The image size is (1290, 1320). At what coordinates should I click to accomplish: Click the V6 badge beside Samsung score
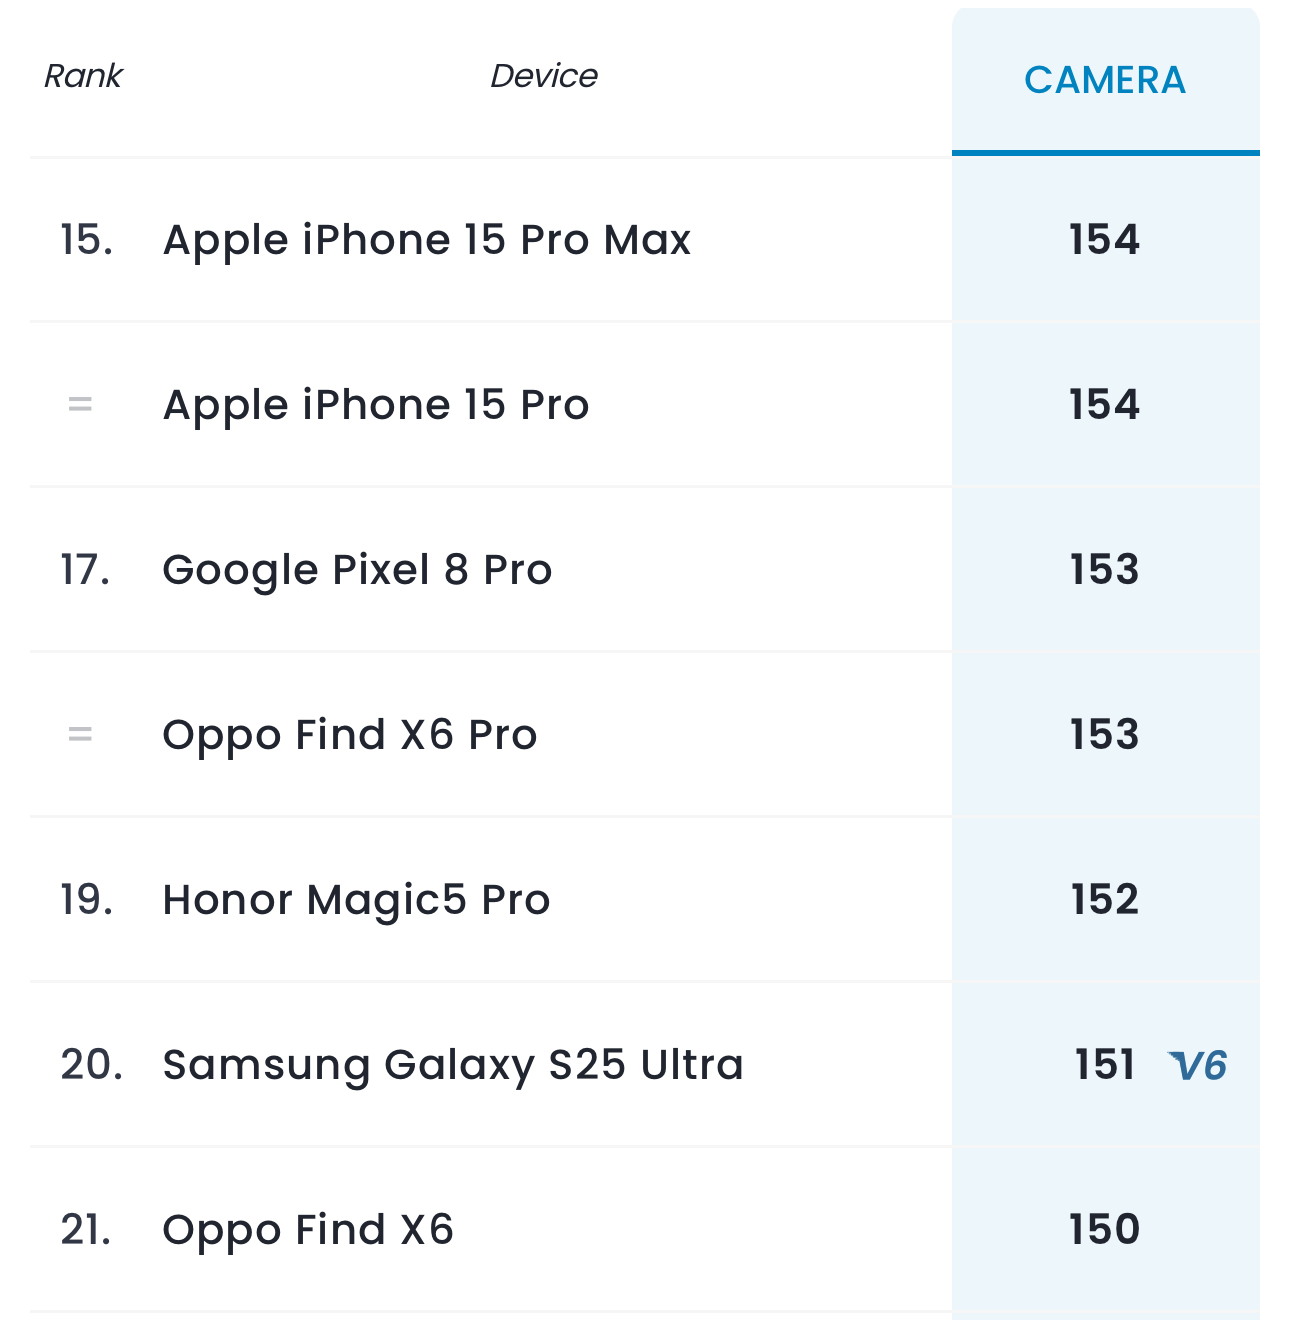1198,1066
